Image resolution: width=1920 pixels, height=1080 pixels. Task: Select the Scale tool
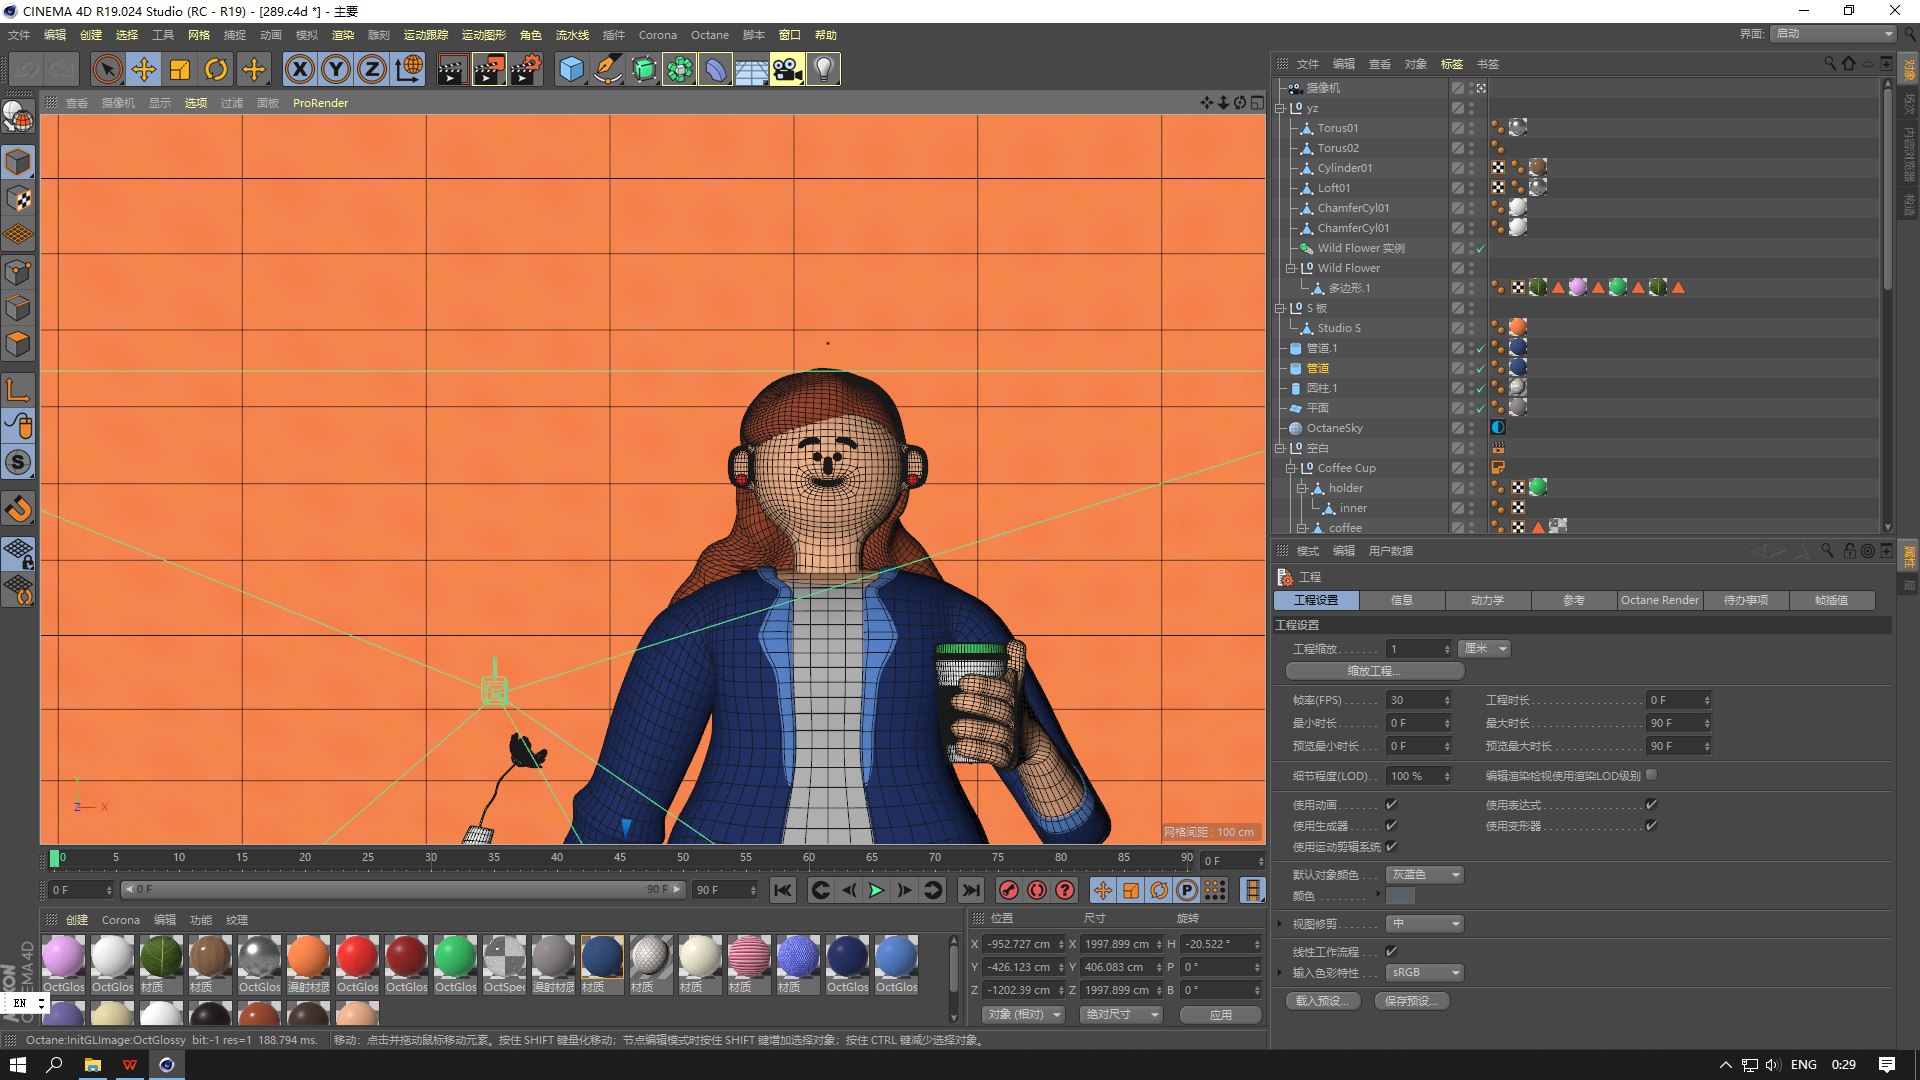180,70
